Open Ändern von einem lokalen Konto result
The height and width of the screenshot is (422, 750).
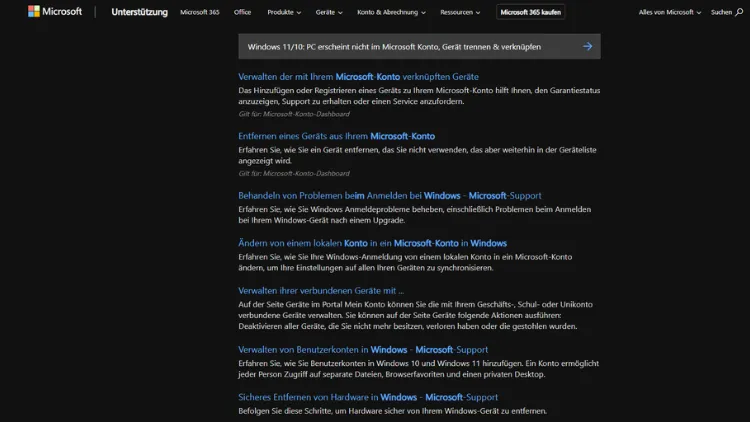pos(372,243)
